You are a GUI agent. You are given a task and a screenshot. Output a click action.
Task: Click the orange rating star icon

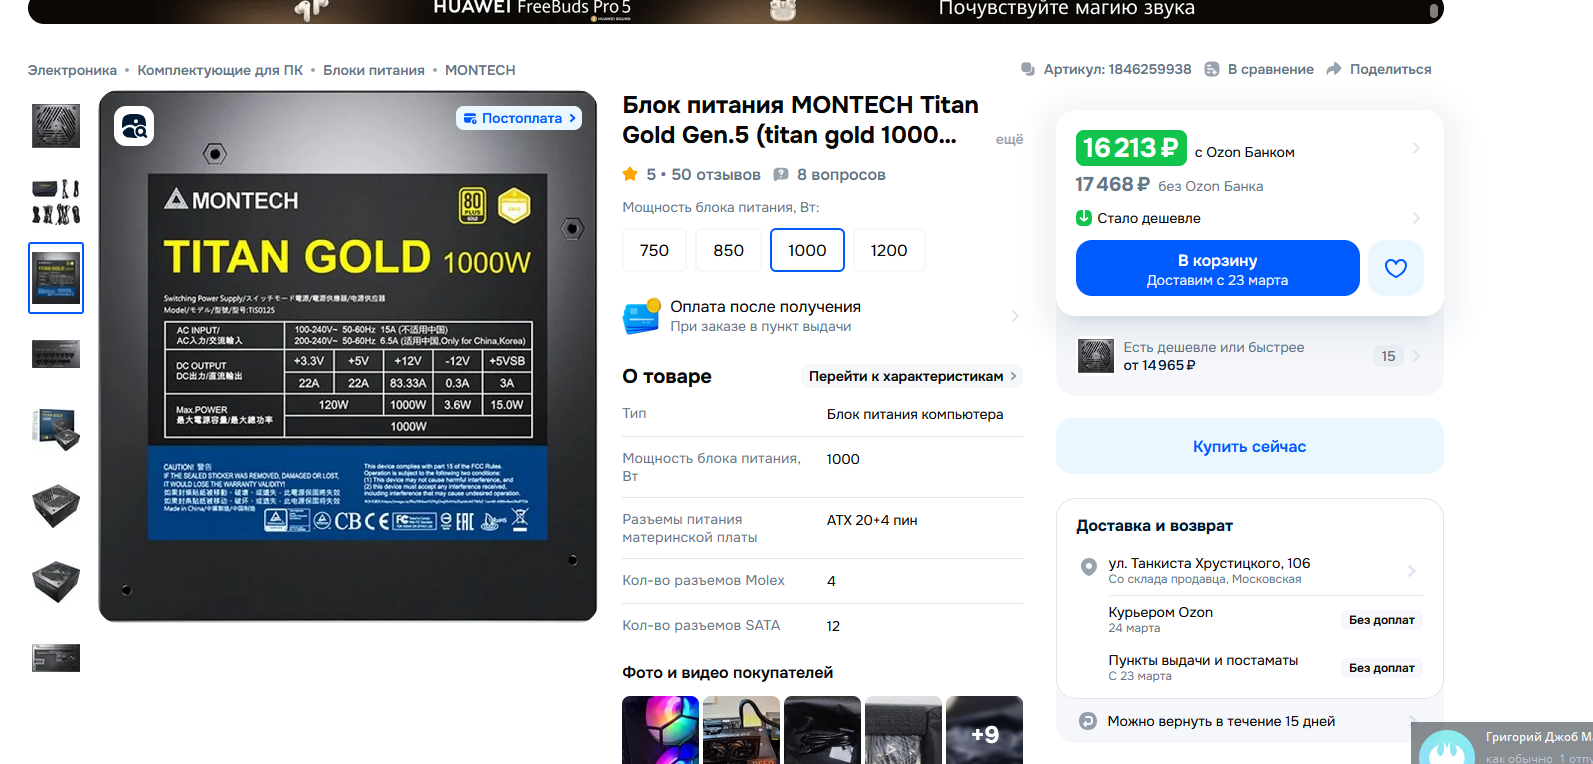630,174
